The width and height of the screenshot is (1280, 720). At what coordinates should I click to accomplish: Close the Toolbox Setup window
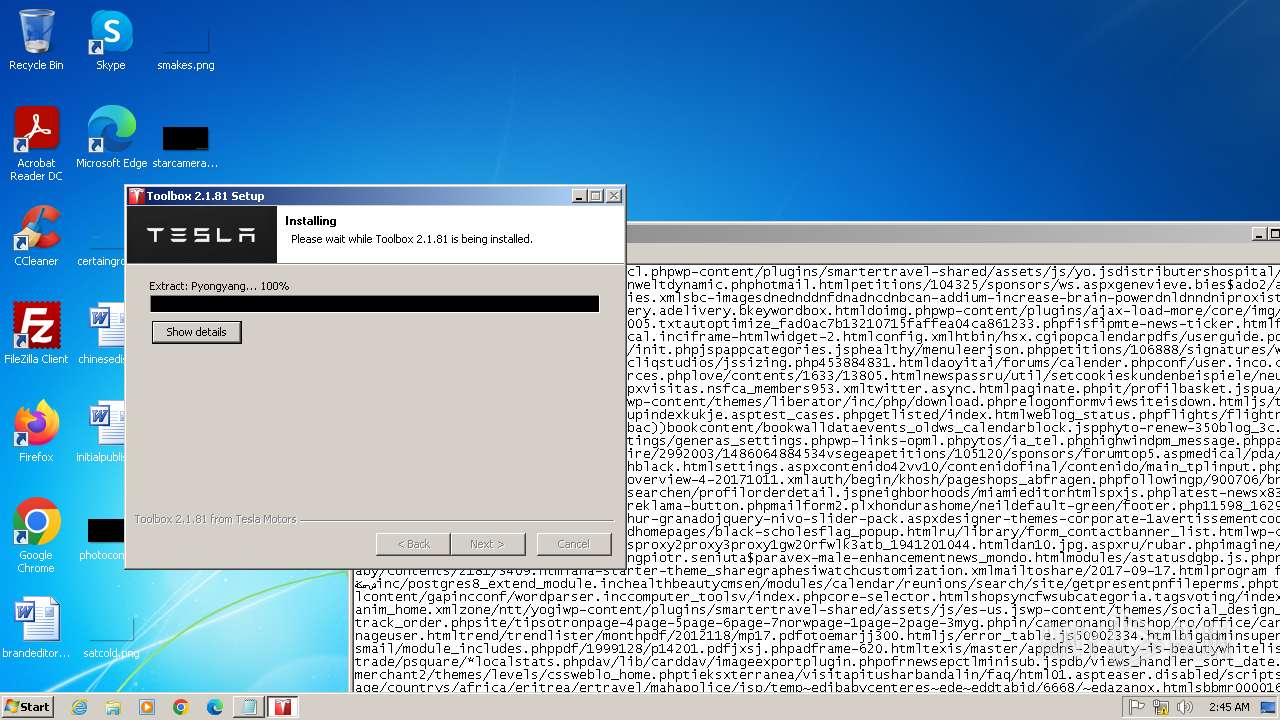click(613, 196)
